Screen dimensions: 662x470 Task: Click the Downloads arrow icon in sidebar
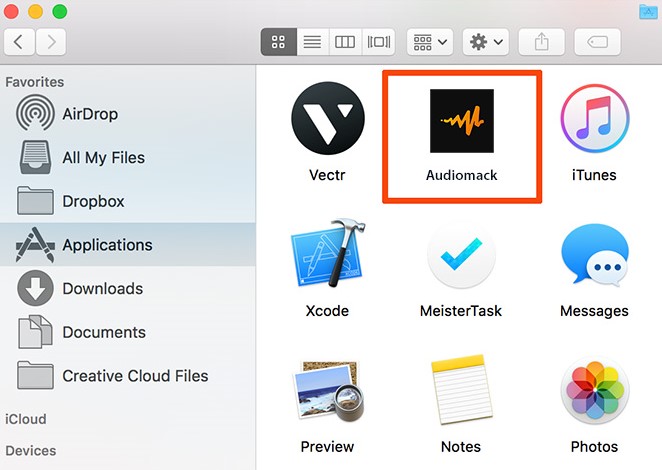(35, 288)
